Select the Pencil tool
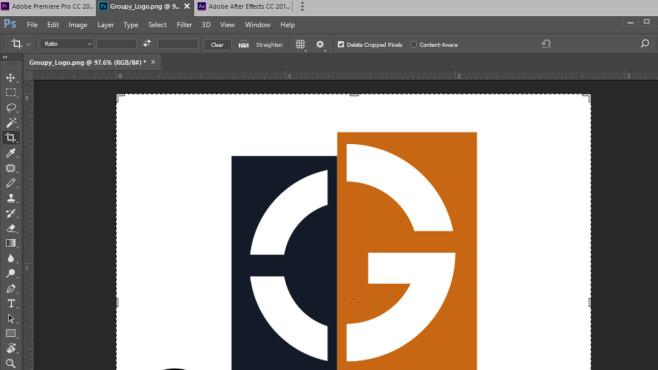Image resolution: width=658 pixels, height=370 pixels. tap(10, 183)
